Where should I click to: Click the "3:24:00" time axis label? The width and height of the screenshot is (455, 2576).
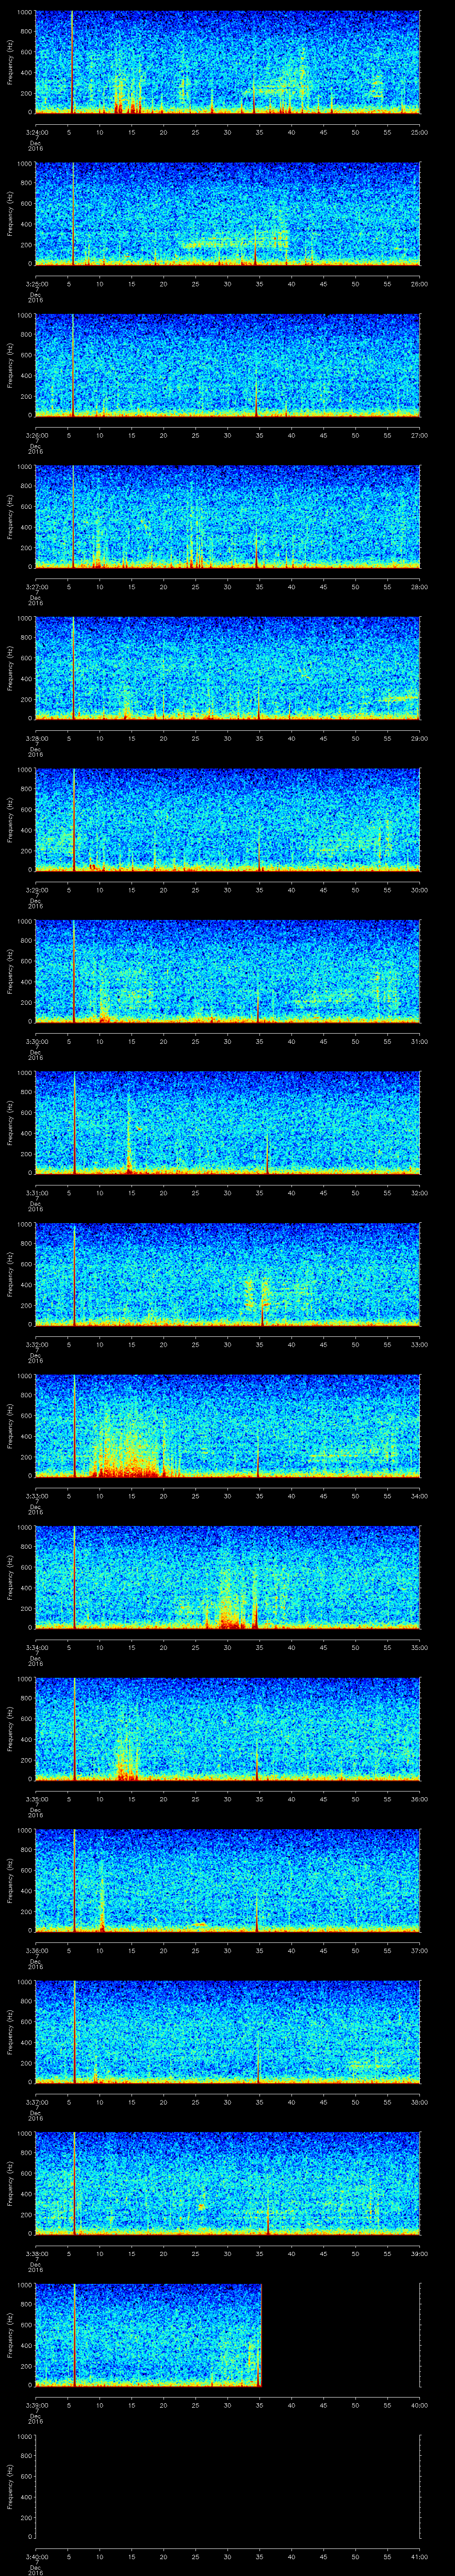click(x=37, y=132)
